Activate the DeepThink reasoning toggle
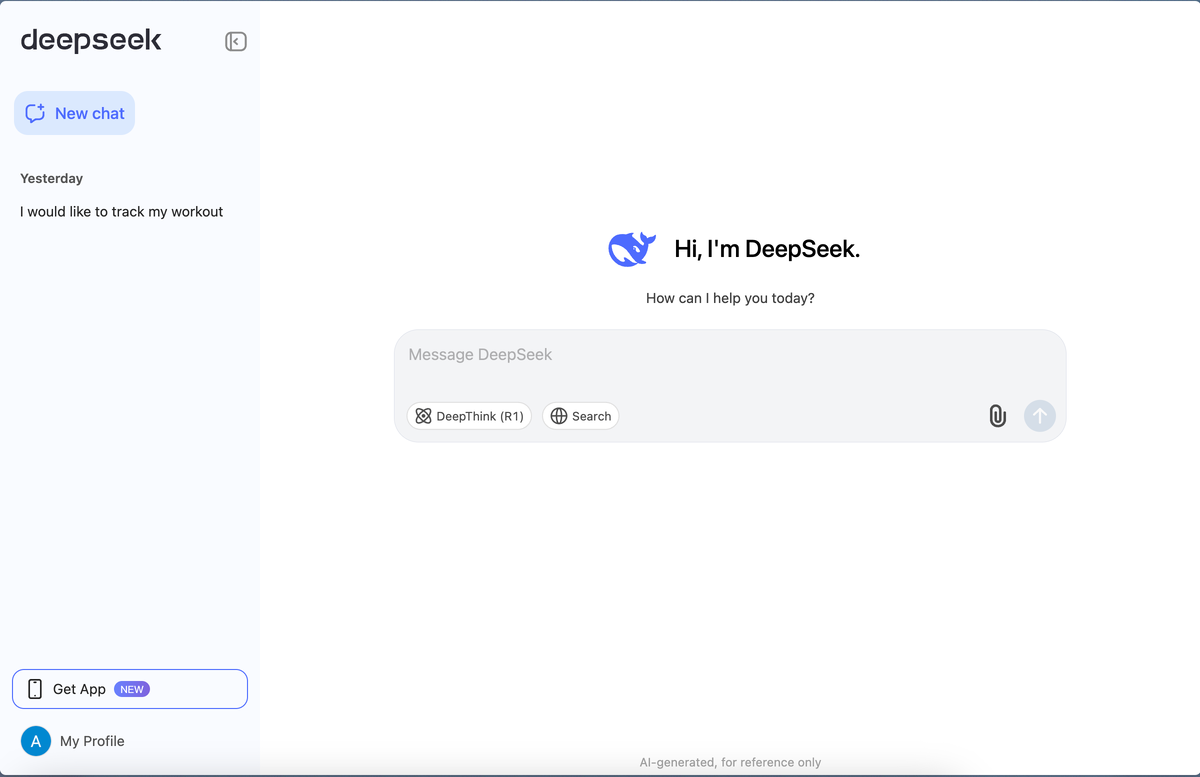The width and height of the screenshot is (1200, 777). 469,415
